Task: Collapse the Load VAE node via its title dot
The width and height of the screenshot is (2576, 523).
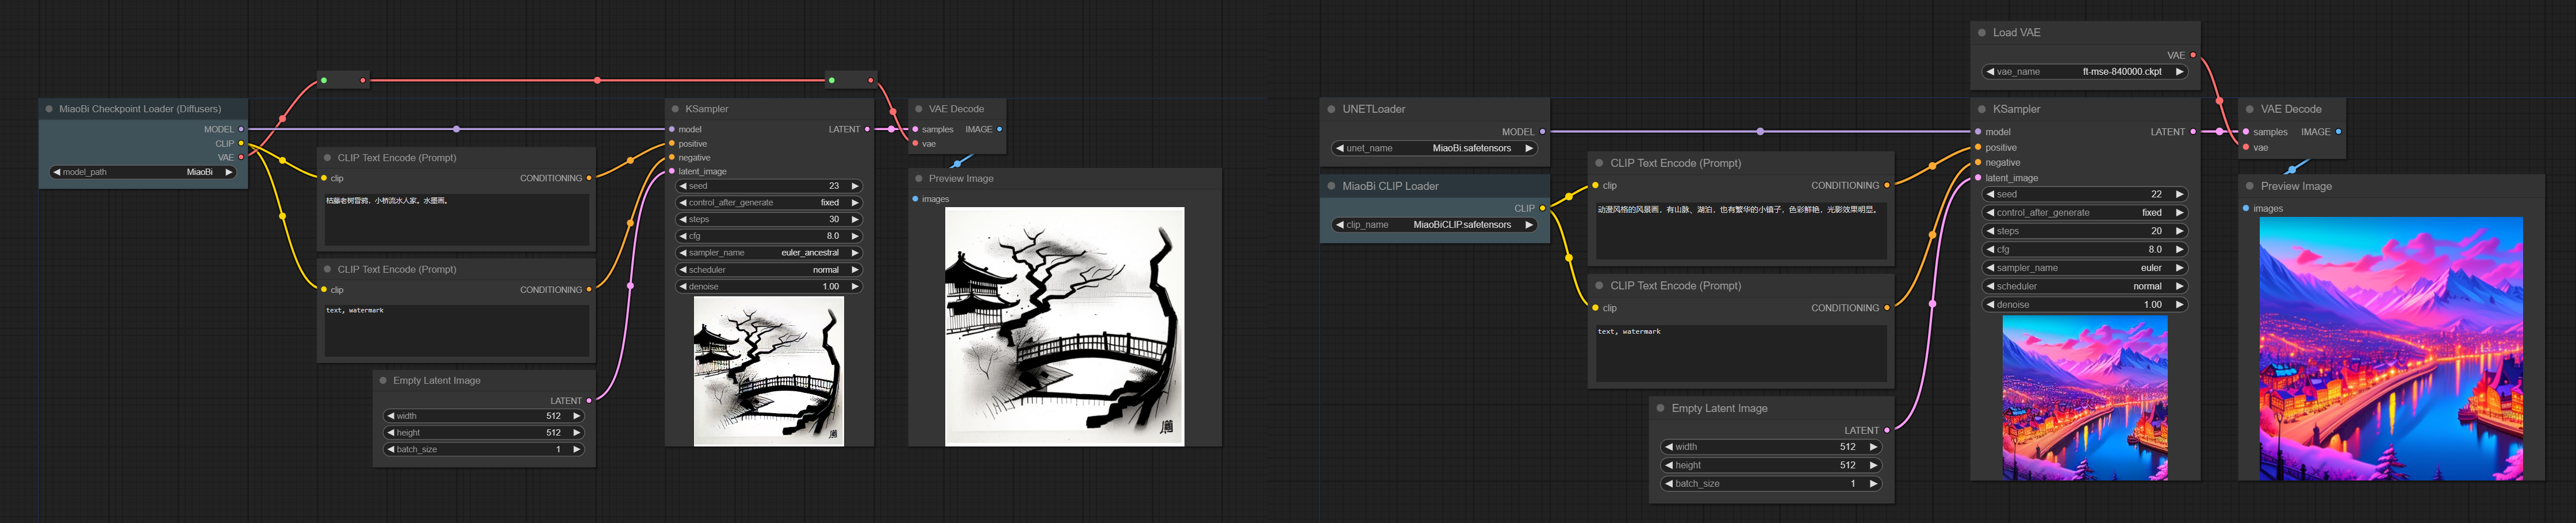Action: point(1982,32)
